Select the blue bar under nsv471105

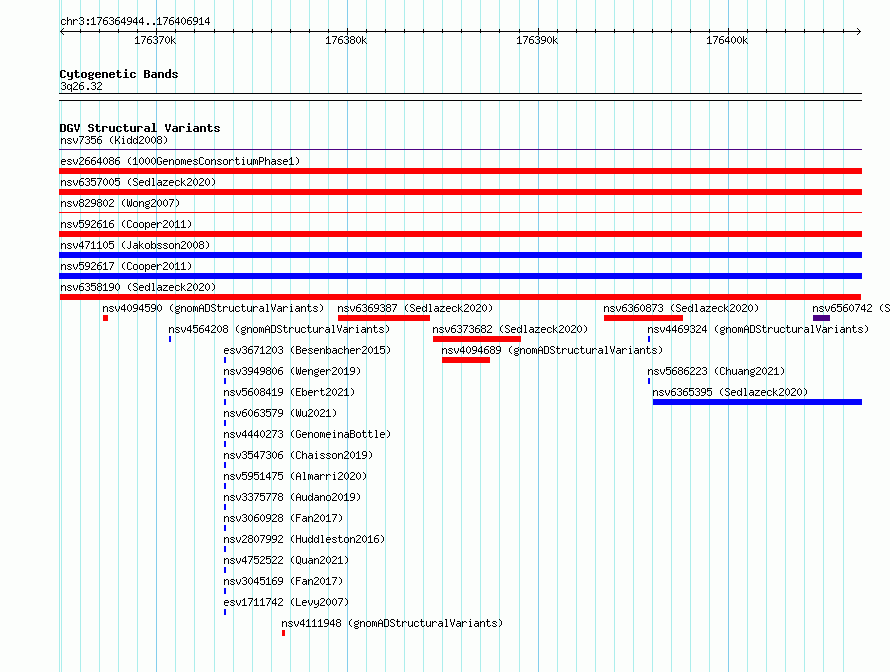coord(460,255)
